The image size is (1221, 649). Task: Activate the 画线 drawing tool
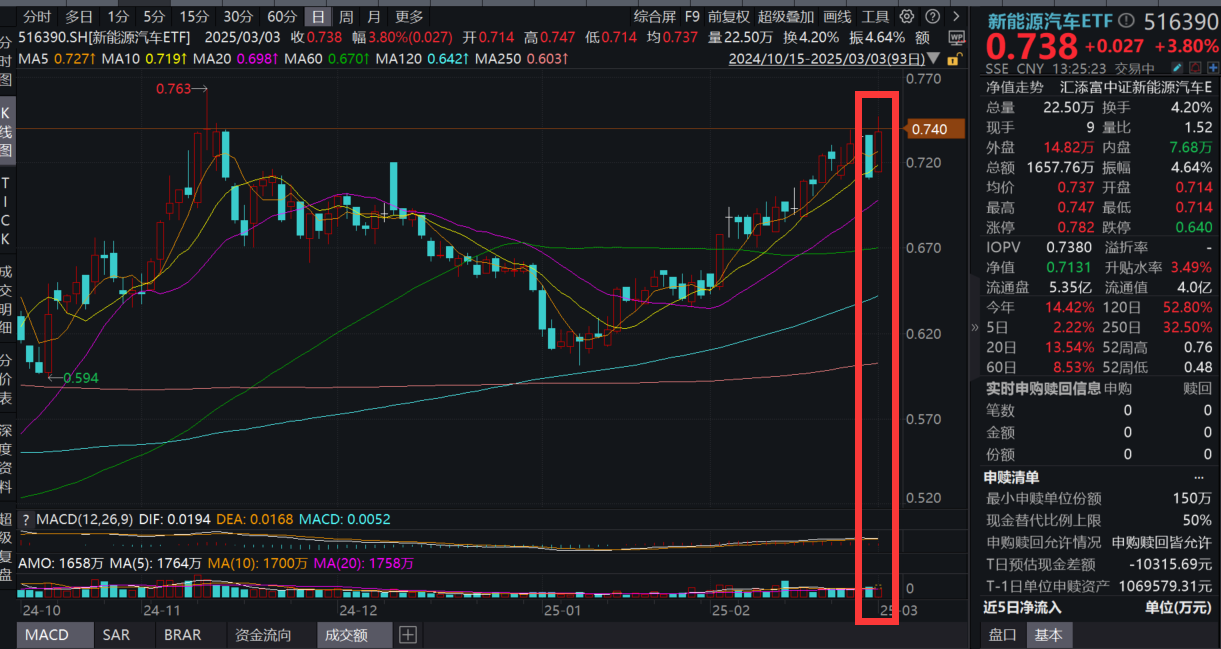point(837,15)
